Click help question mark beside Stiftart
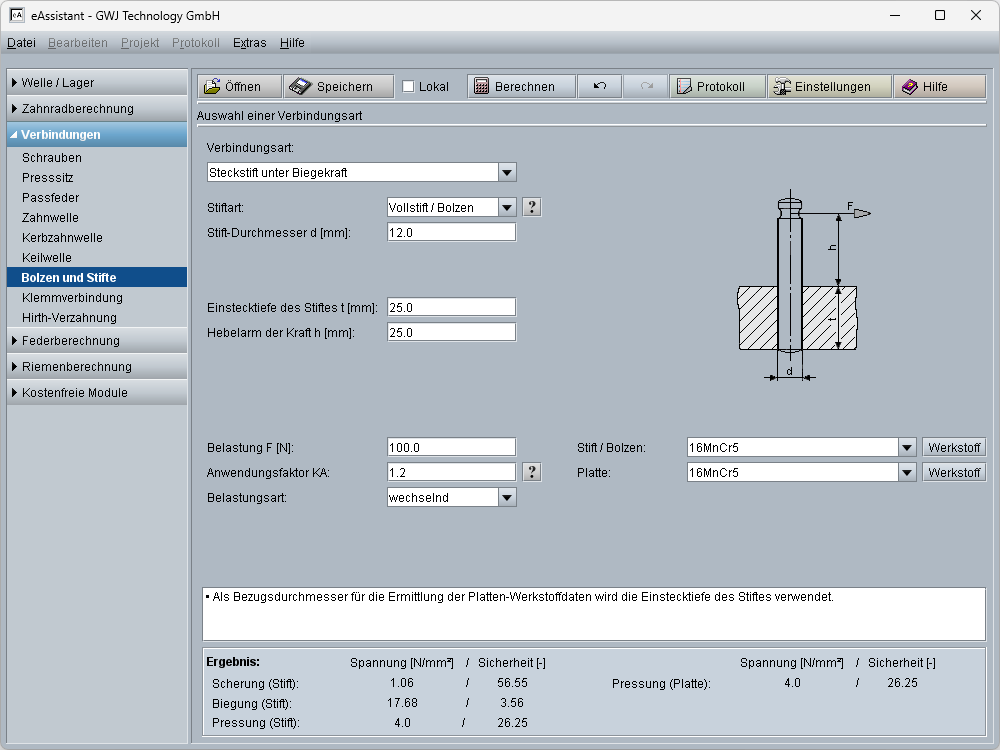The width and height of the screenshot is (1000, 750). [532, 207]
